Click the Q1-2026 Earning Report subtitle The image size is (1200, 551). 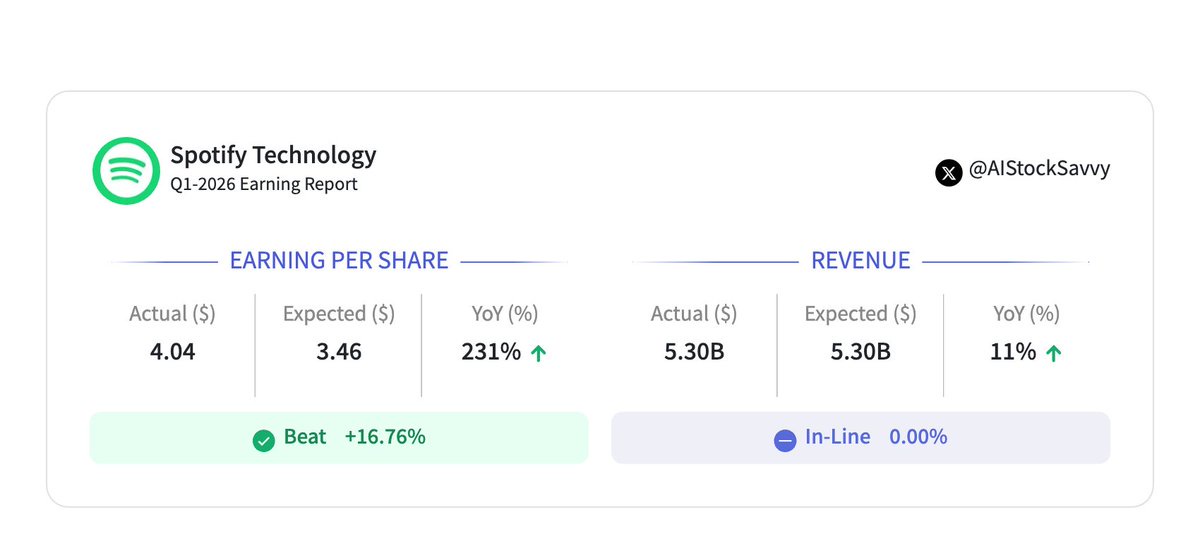click(264, 184)
